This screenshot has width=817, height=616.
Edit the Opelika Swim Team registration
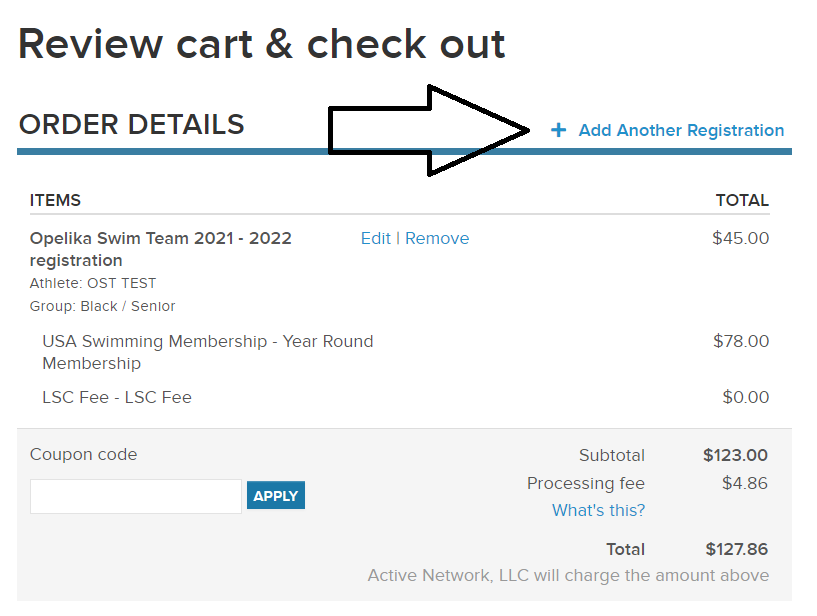pos(375,238)
